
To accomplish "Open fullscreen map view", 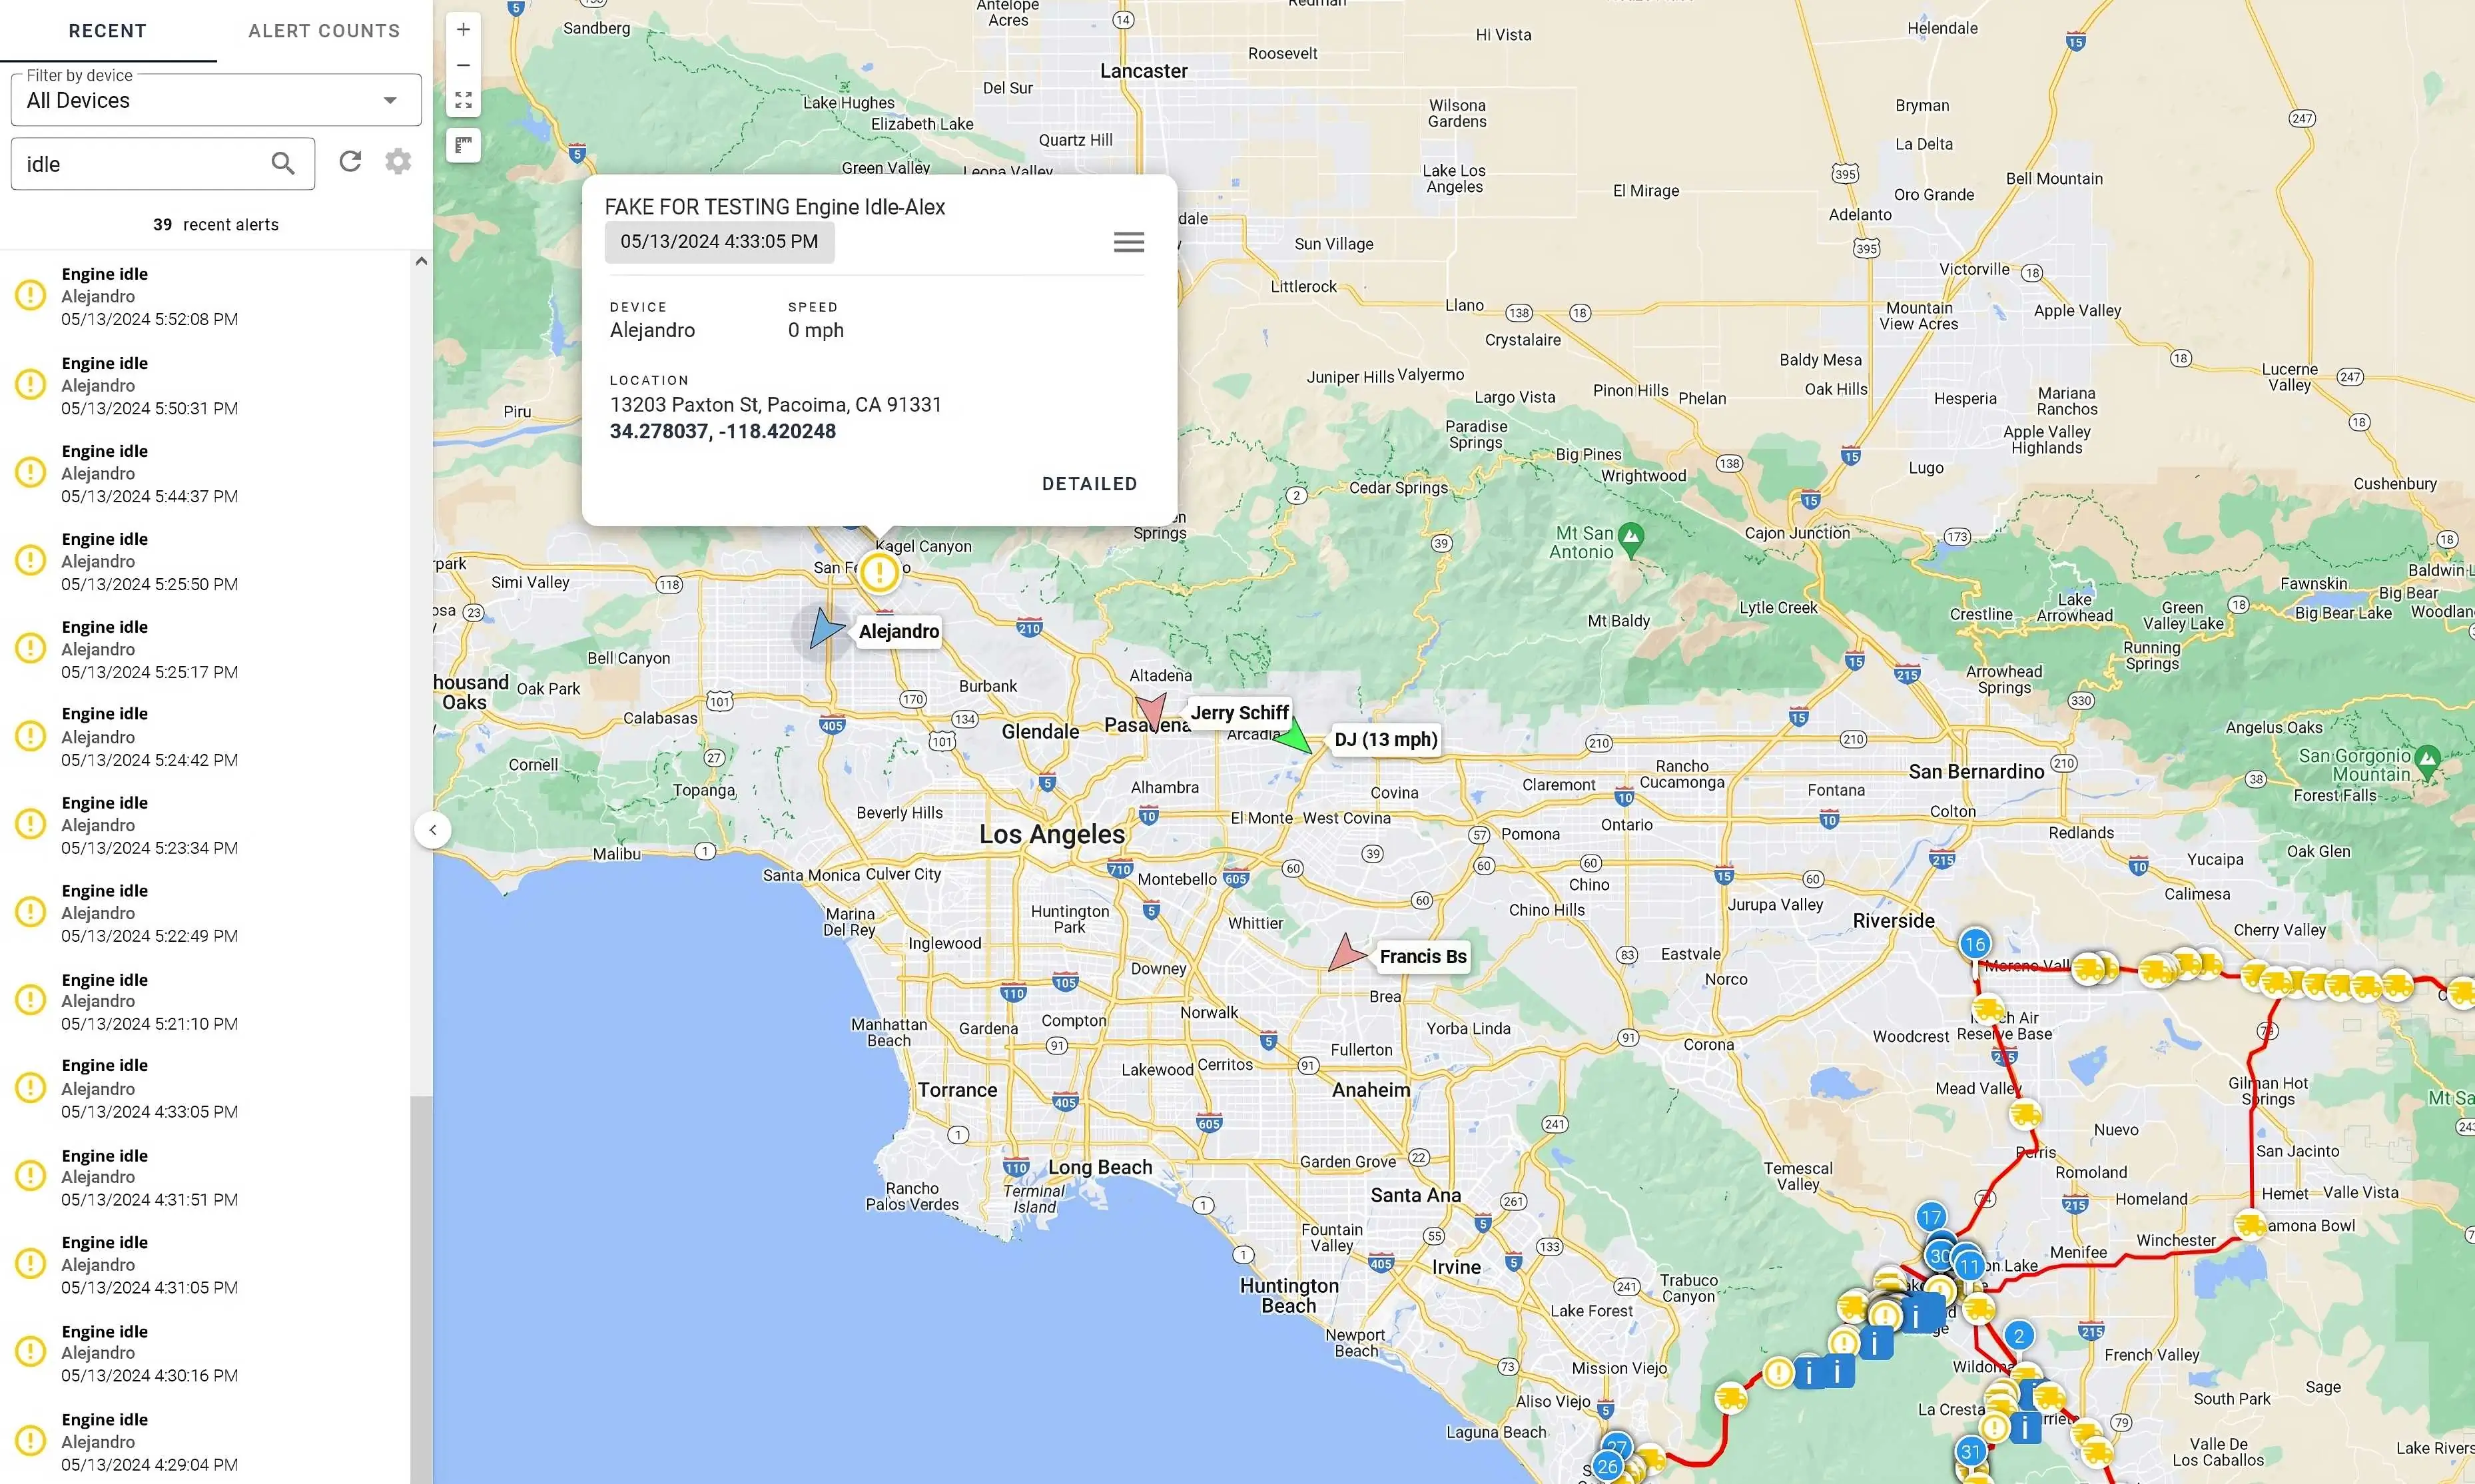I will pos(463,99).
